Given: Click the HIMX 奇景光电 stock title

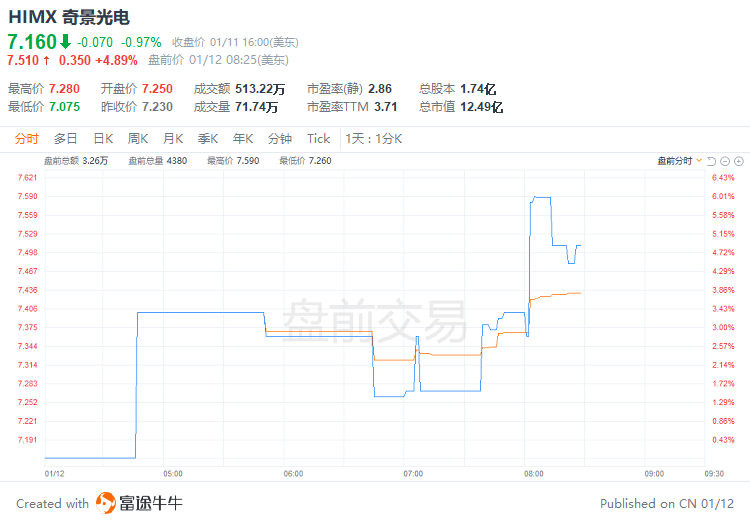Looking at the screenshot, I should [x=69, y=17].
